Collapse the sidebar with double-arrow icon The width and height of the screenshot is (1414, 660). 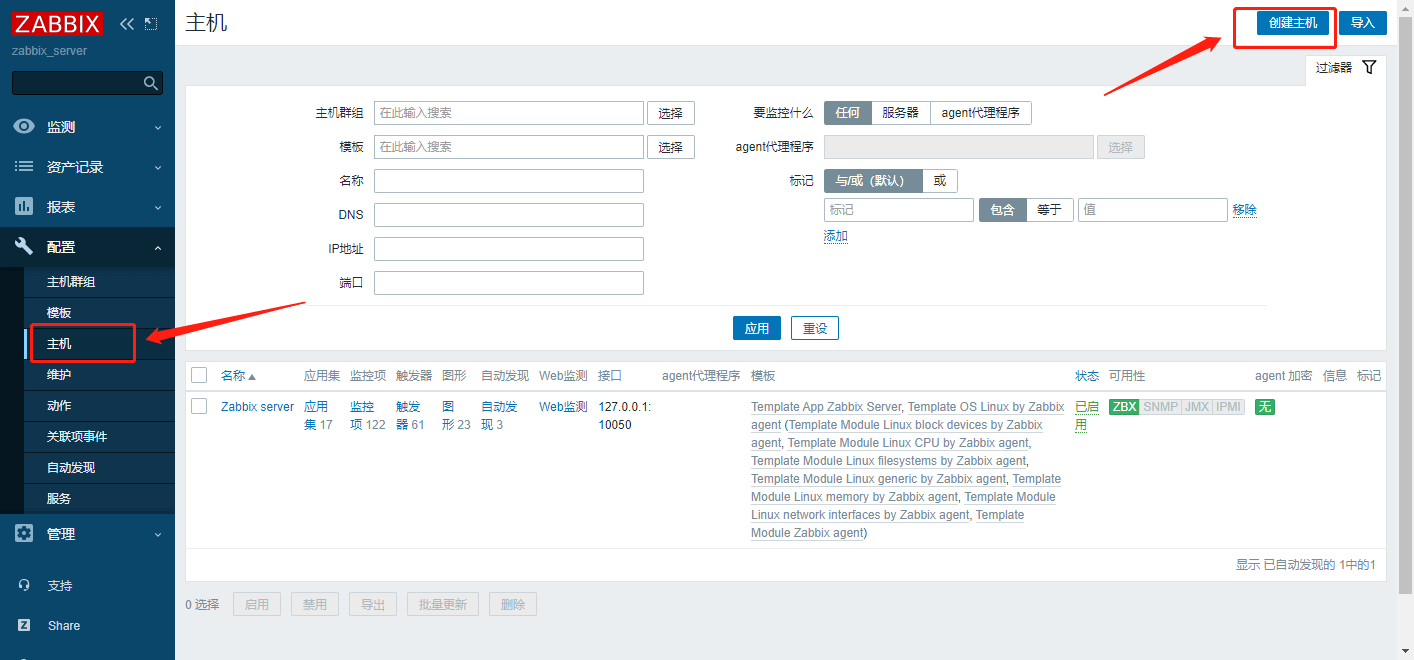pos(126,24)
